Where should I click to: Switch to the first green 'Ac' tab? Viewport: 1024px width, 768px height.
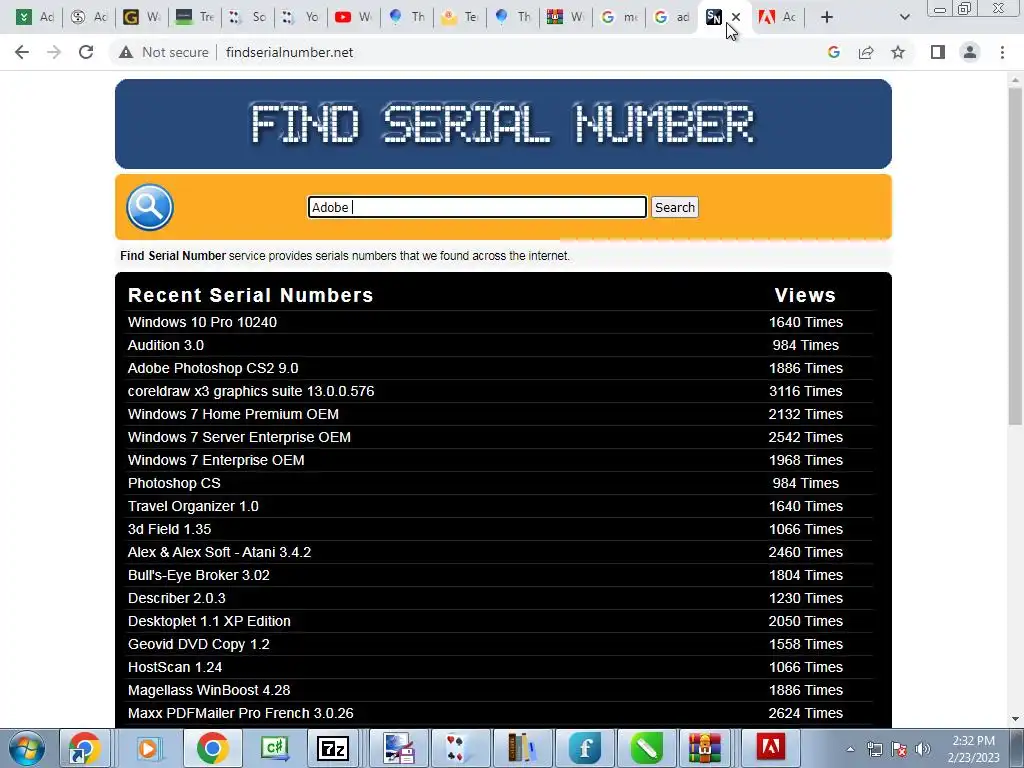pyautogui.click(x=35, y=17)
